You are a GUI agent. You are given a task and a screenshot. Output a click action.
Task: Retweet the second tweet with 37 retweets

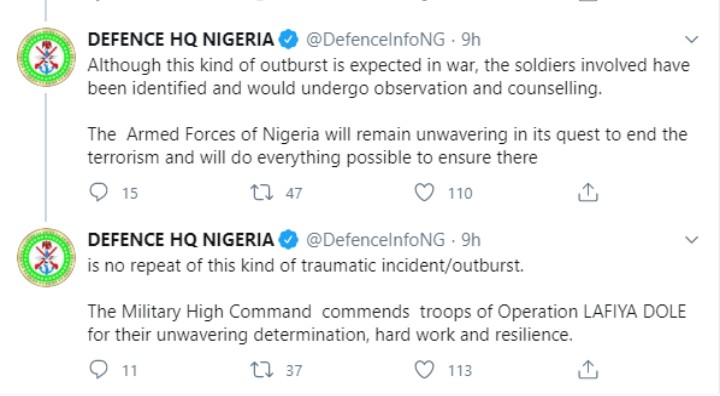[x=262, y=370]
